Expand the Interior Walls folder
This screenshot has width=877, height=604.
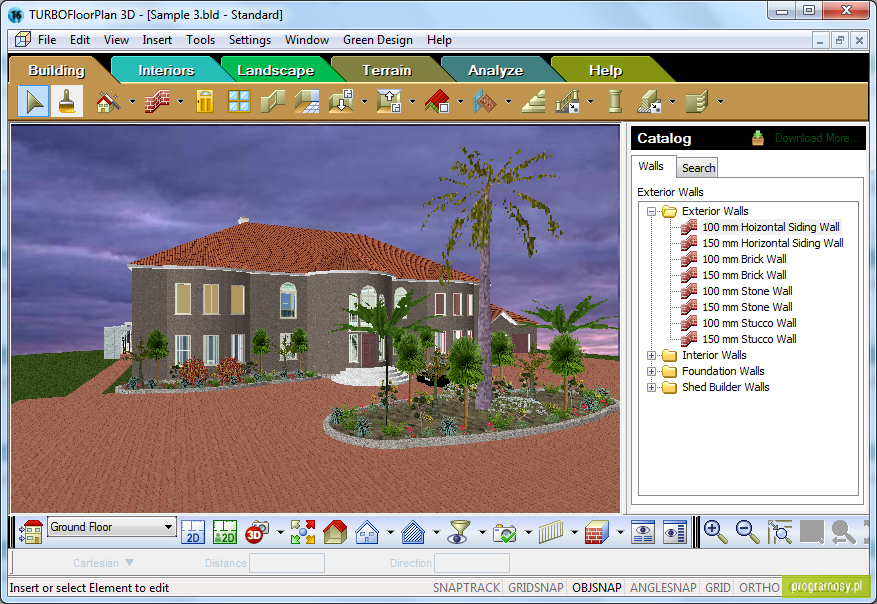[651, 356]
